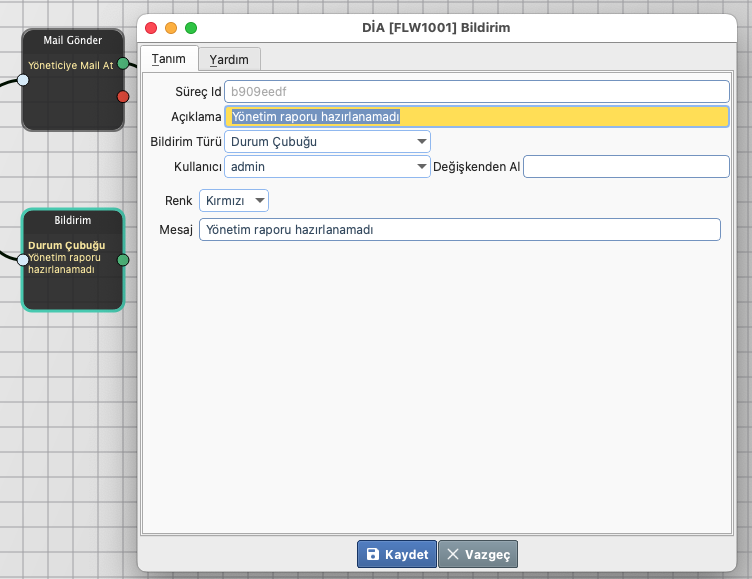Cancel using the Vazgeç button
This screenshot has width=752, height=579.
tap(479, 554)
